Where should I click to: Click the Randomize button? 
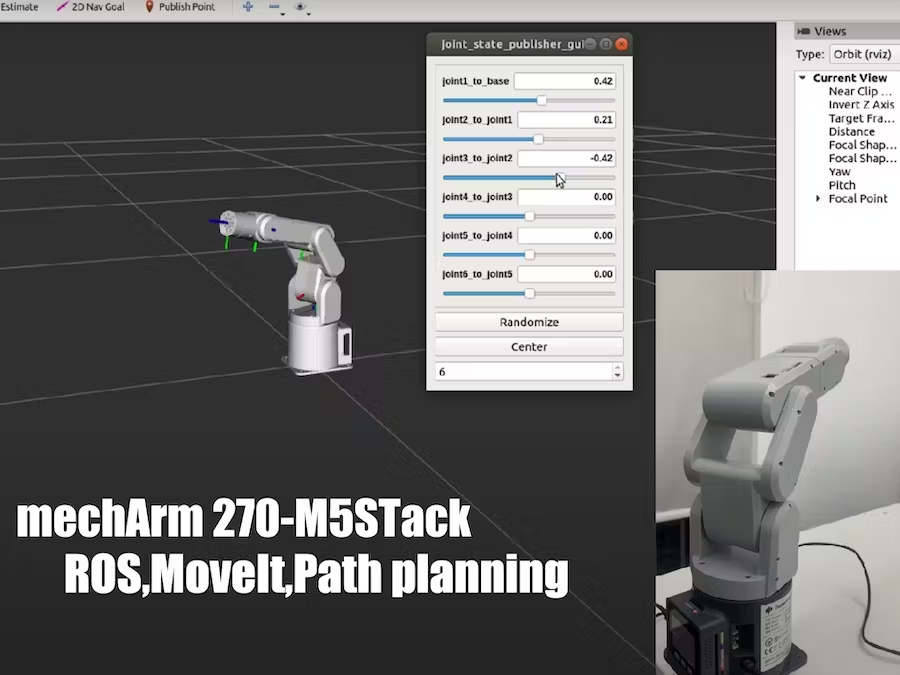click(x=529, y=322)
